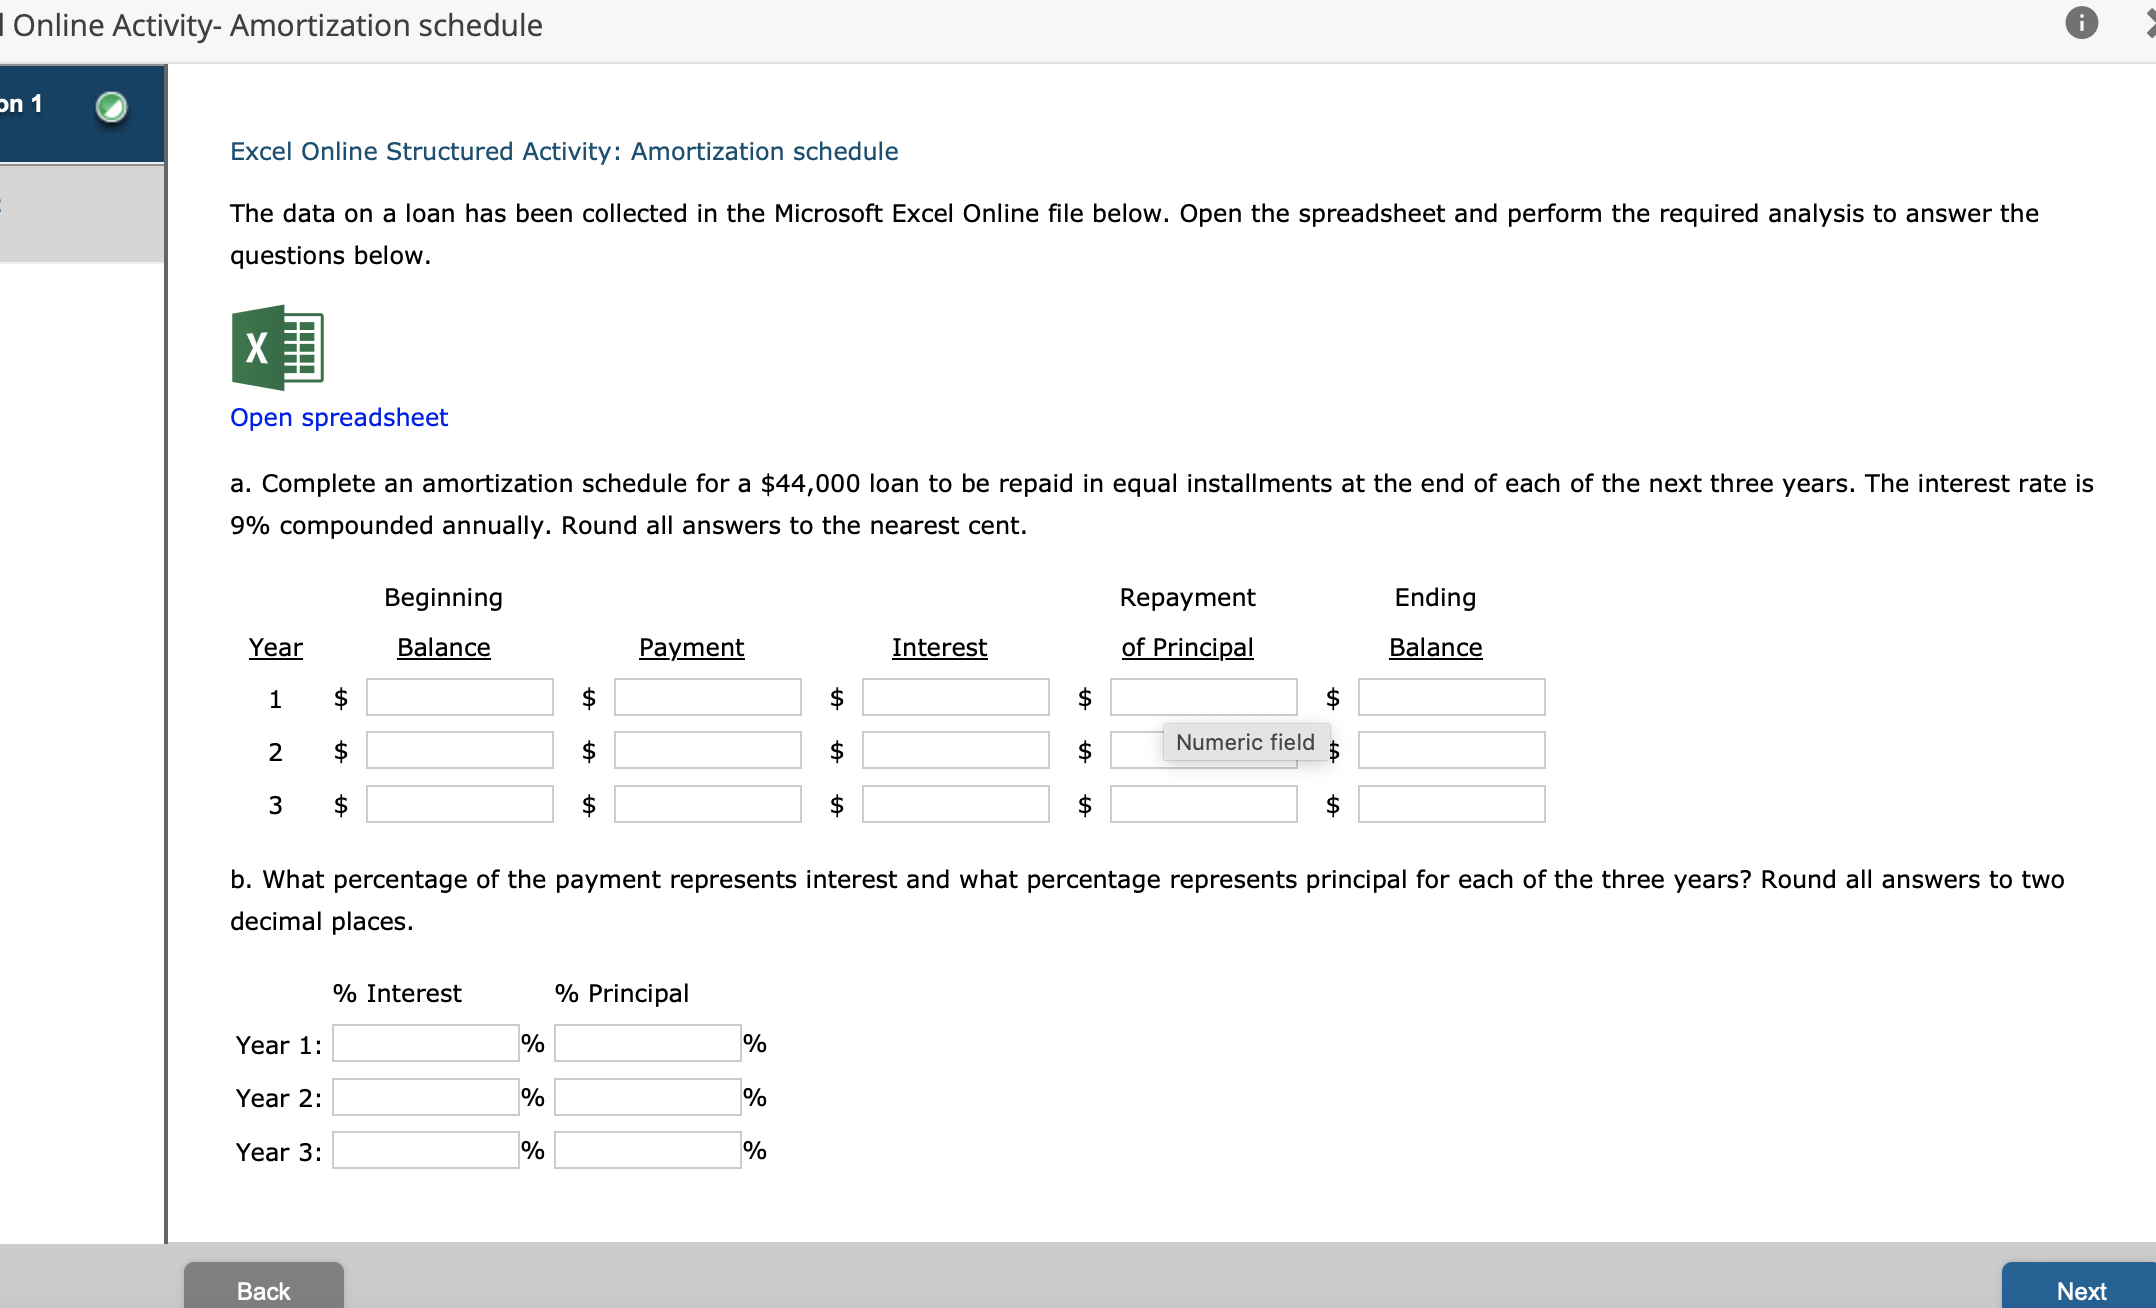Open the Excel spreadsheet icon
Viewport: 2156px width, 1308px height.
point(277,347)
